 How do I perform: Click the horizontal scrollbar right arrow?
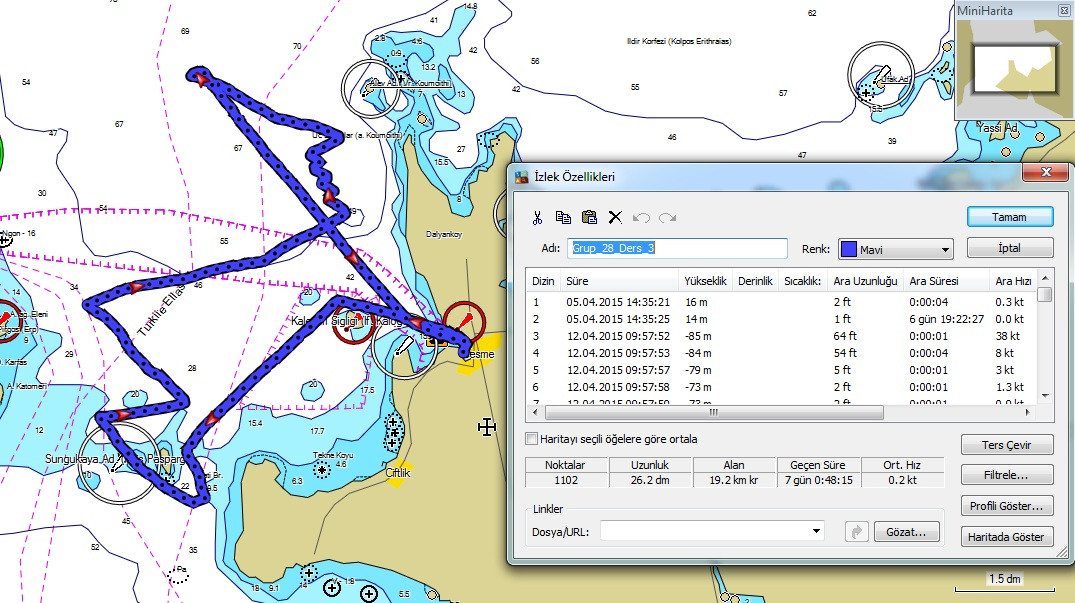pos(1027,412)
